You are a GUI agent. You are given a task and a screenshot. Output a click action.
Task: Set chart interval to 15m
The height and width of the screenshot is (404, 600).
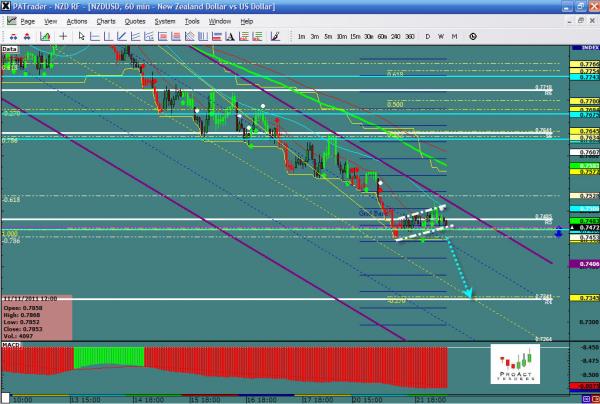coord(356,36)
